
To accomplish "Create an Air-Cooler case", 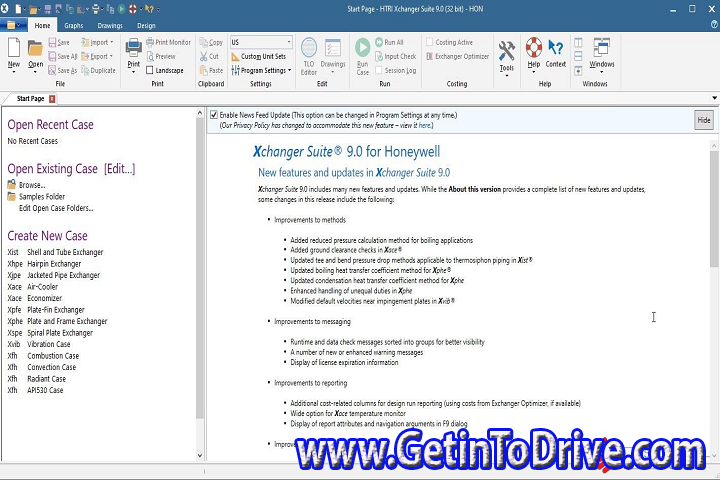I will pos(33,287).
